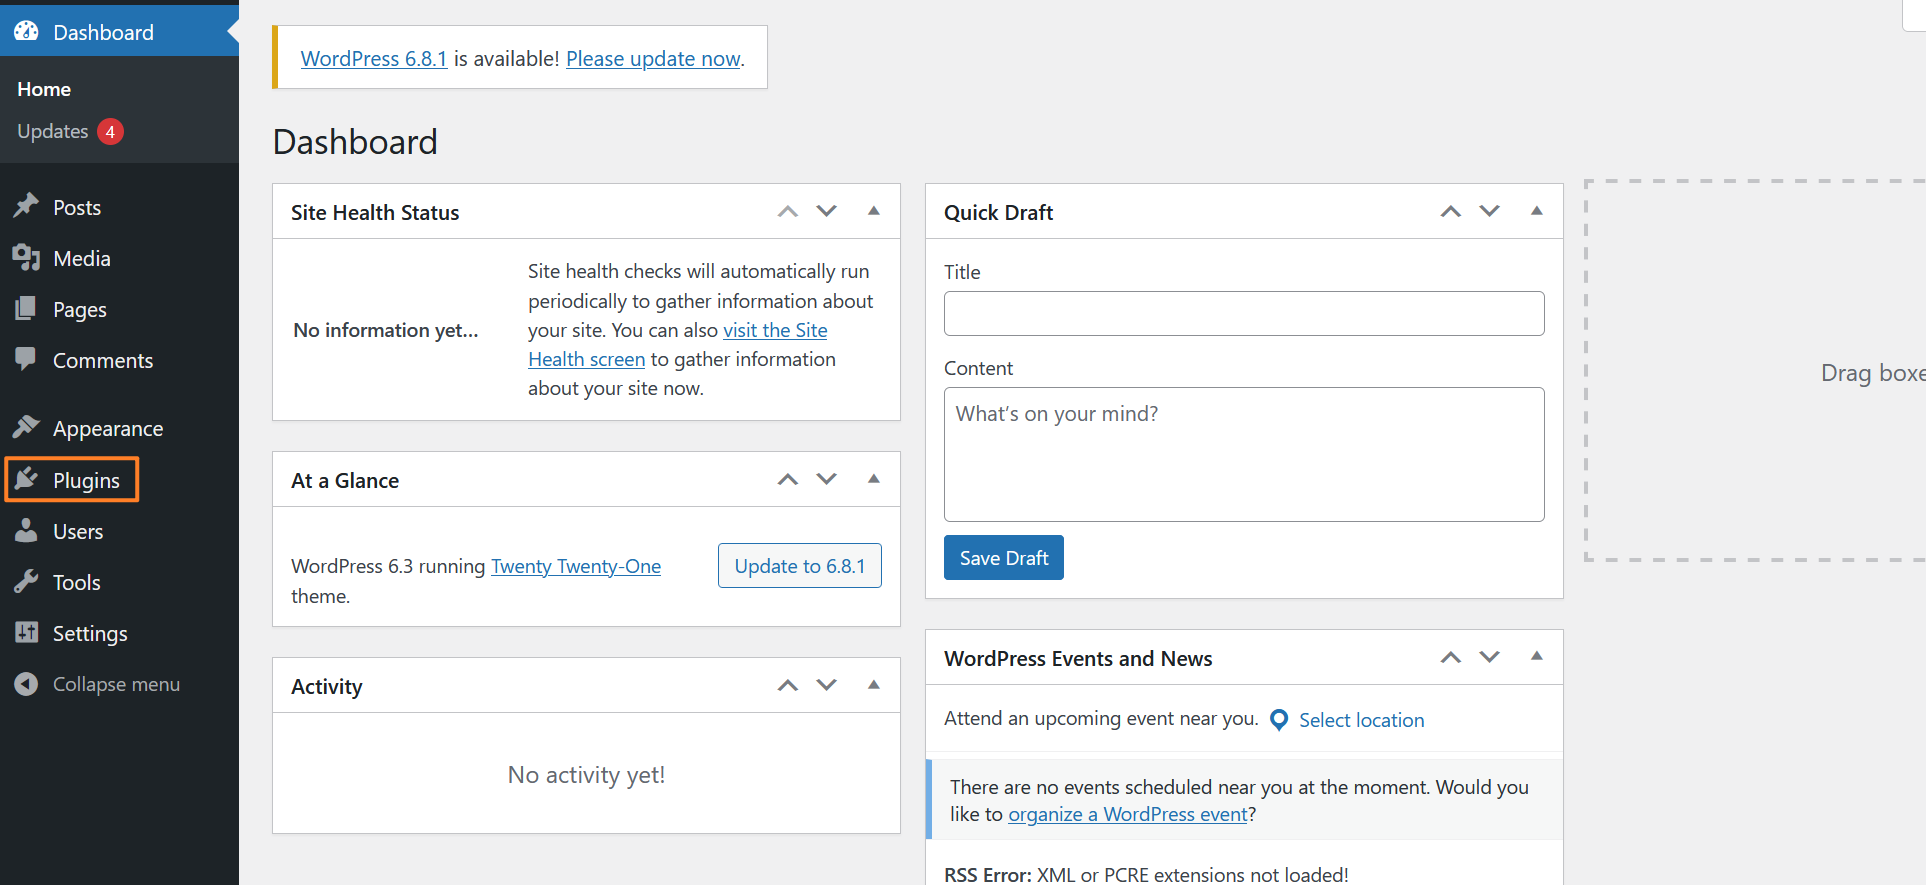Click the Dashboard gauge icon in sidebar
This screenshot has width=1926, height=885.
click(26, 31)
